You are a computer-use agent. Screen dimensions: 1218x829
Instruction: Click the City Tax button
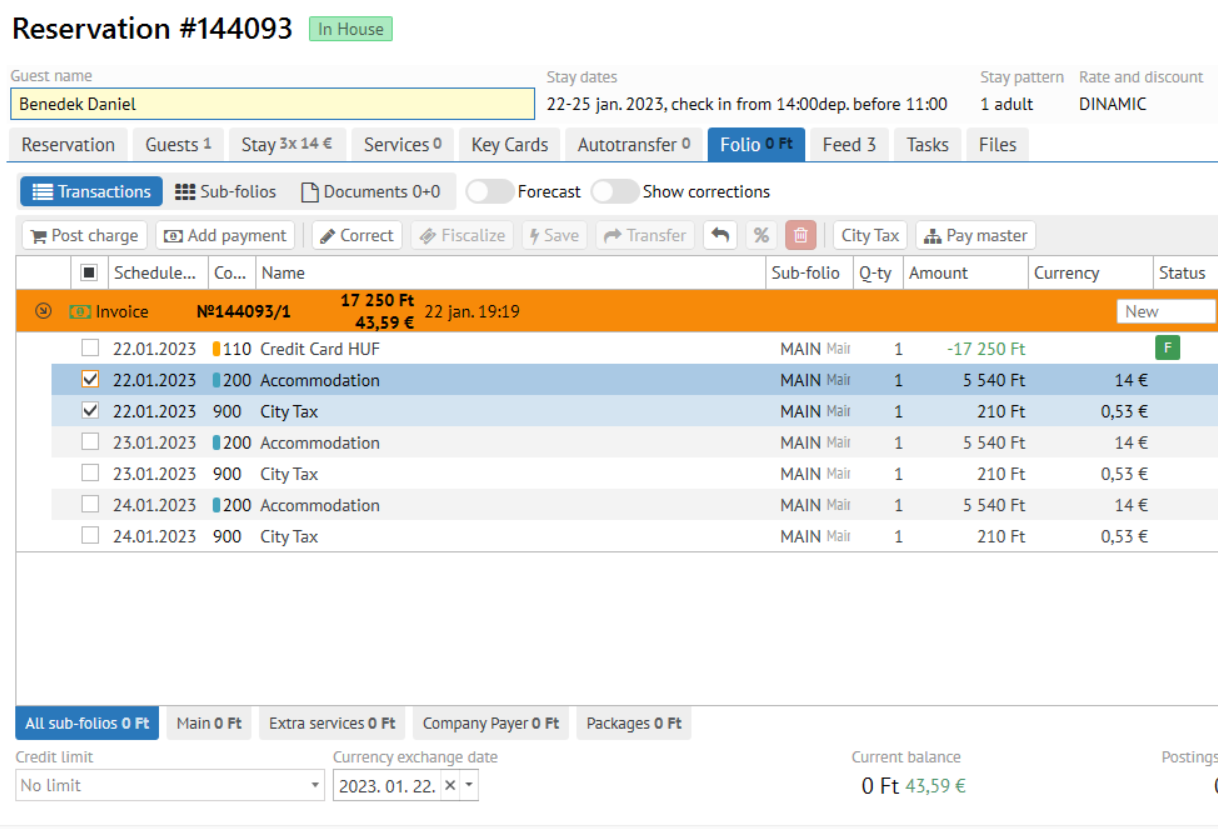pos(870,236)
